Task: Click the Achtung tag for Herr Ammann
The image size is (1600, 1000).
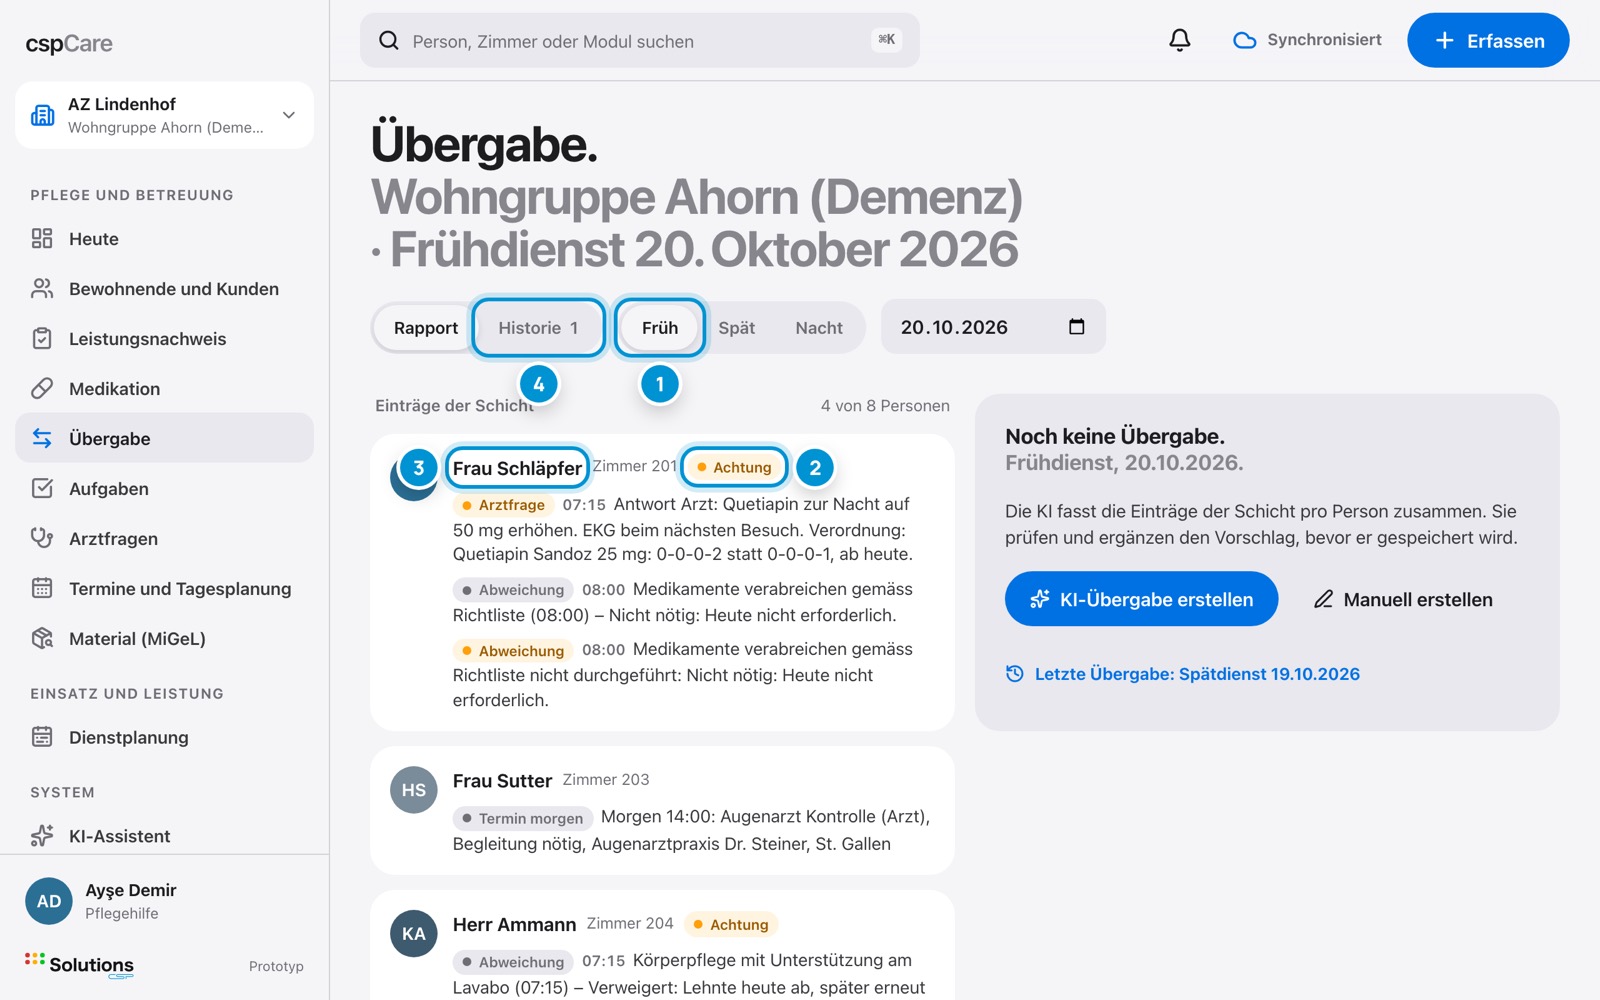Action: 731,924
